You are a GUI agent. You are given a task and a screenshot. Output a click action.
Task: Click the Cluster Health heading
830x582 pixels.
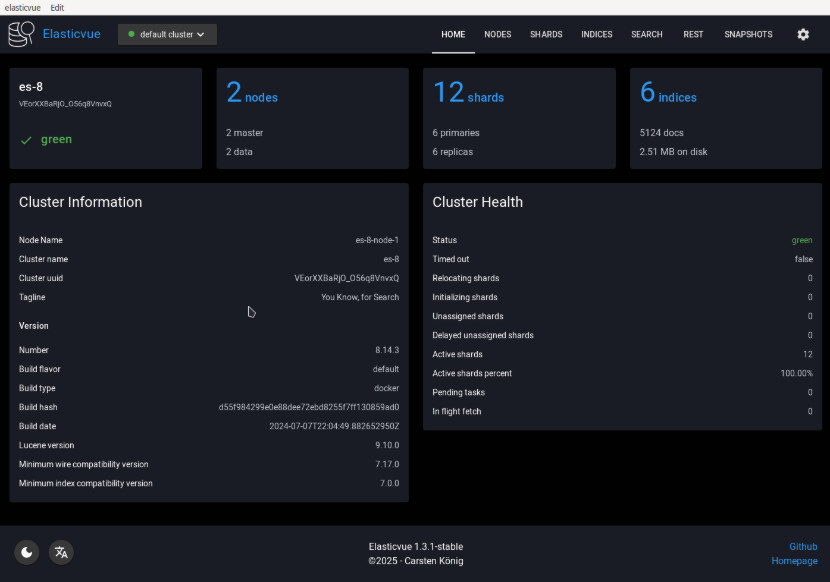[477, 202]
